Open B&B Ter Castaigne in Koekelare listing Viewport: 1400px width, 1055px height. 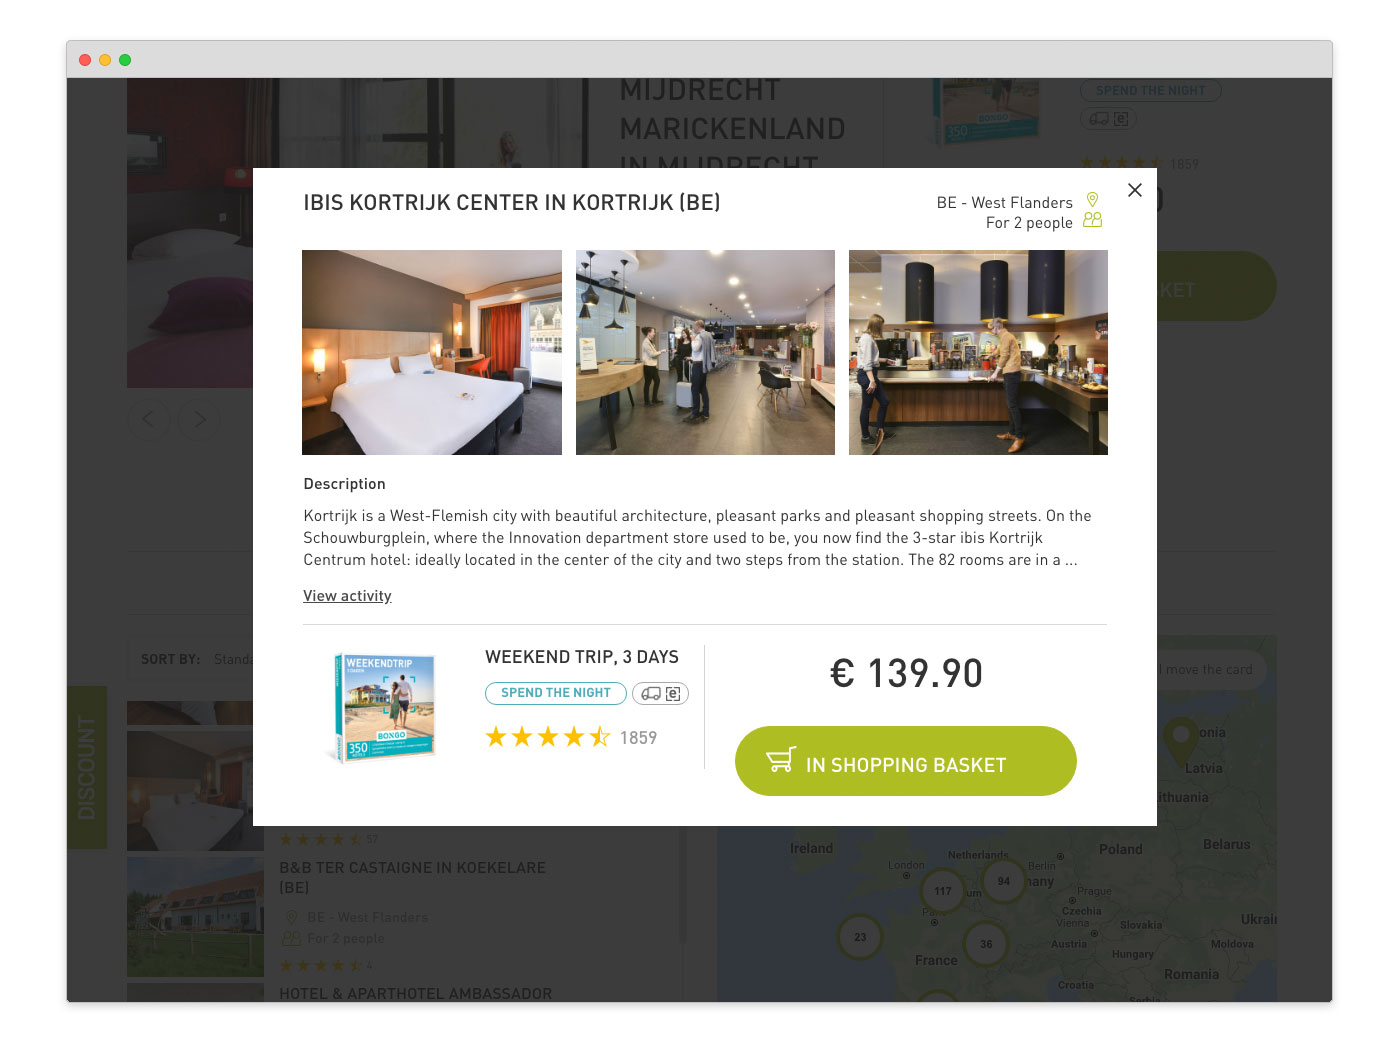(412, 877)
